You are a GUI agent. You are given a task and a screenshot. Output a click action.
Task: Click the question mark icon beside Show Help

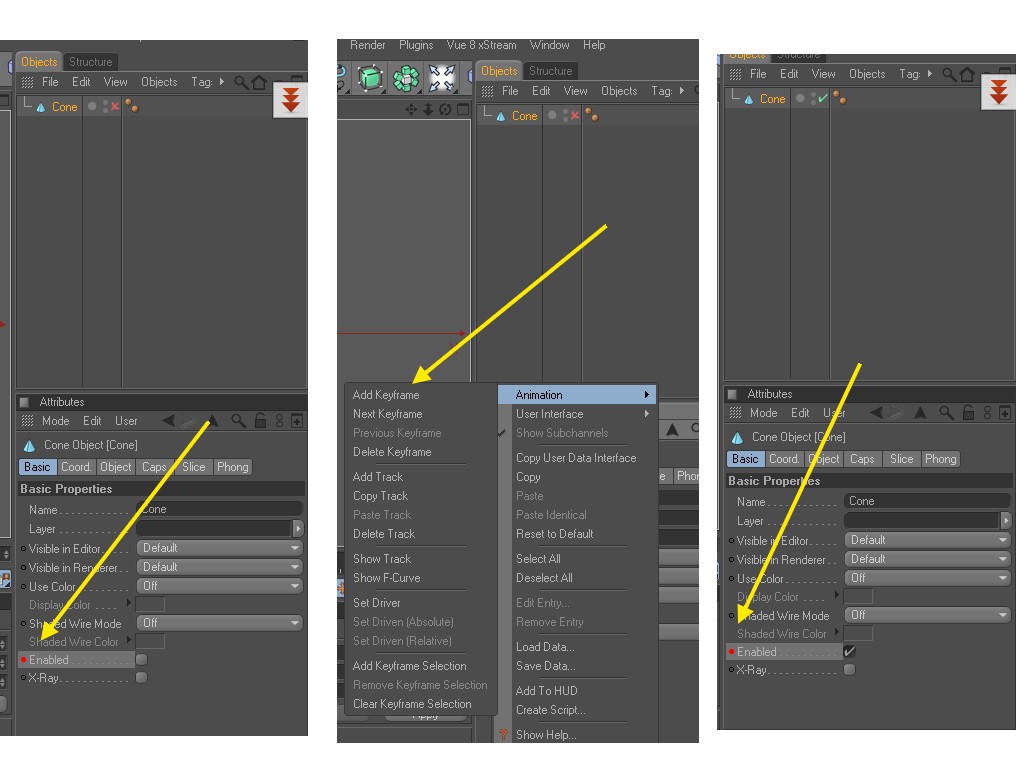(504, 735)
